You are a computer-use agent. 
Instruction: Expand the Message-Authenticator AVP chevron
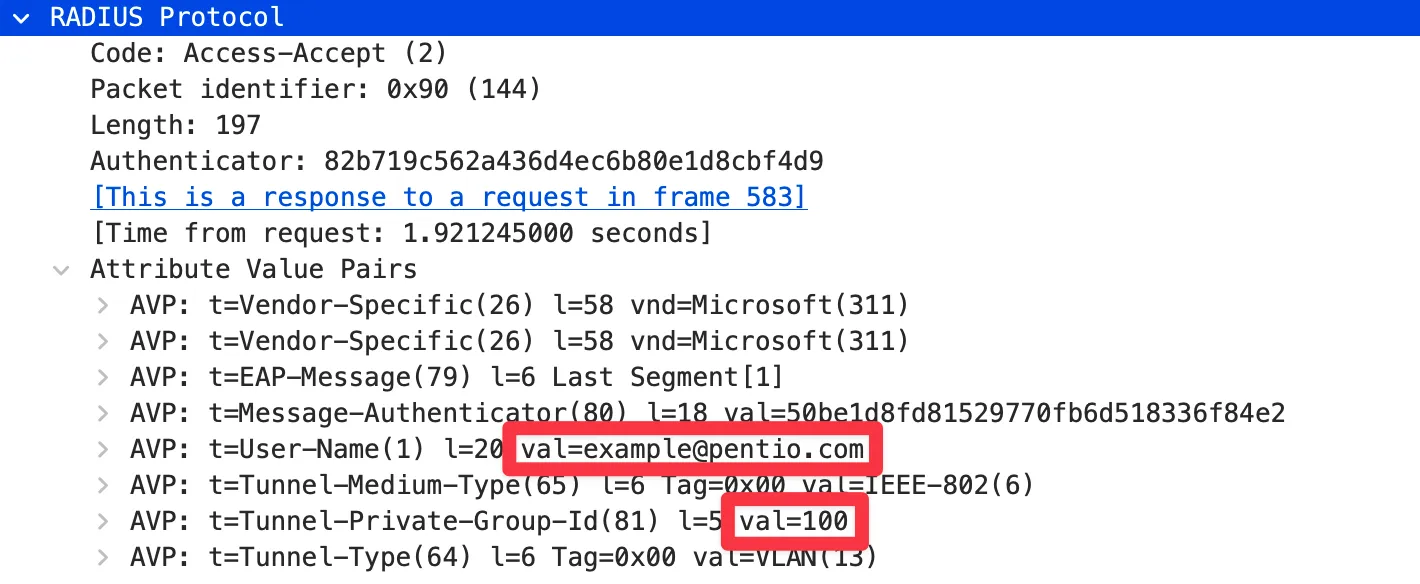point(102,413)
